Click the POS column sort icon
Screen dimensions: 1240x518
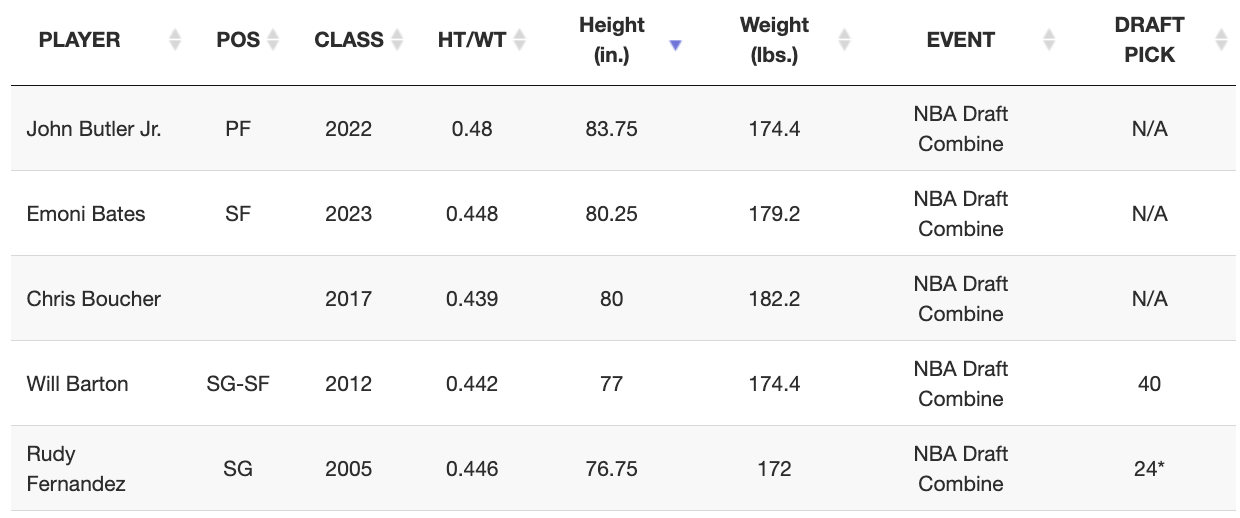[x=272, y=40]
